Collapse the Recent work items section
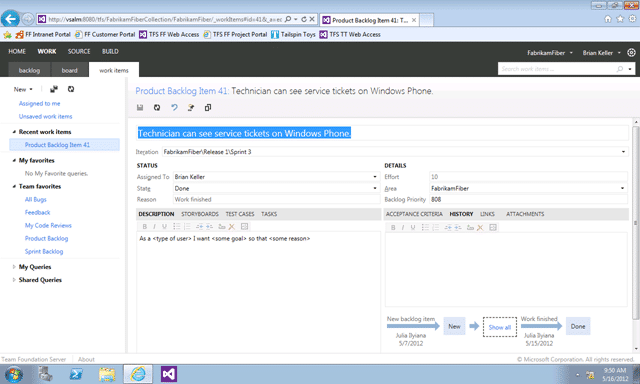The image size is (640, 384). coord(14,132)
